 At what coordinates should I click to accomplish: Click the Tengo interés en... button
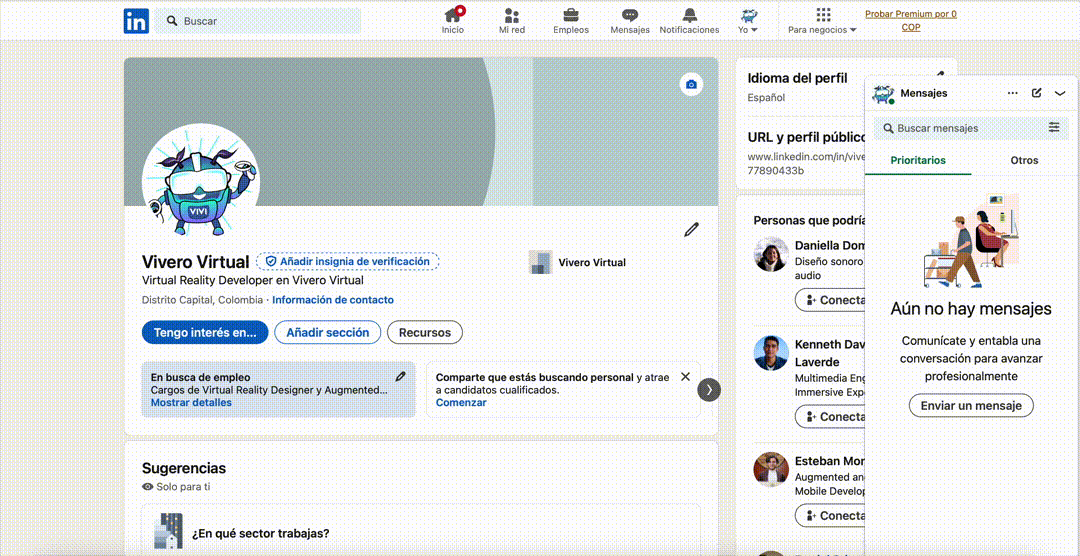[205, 332]
